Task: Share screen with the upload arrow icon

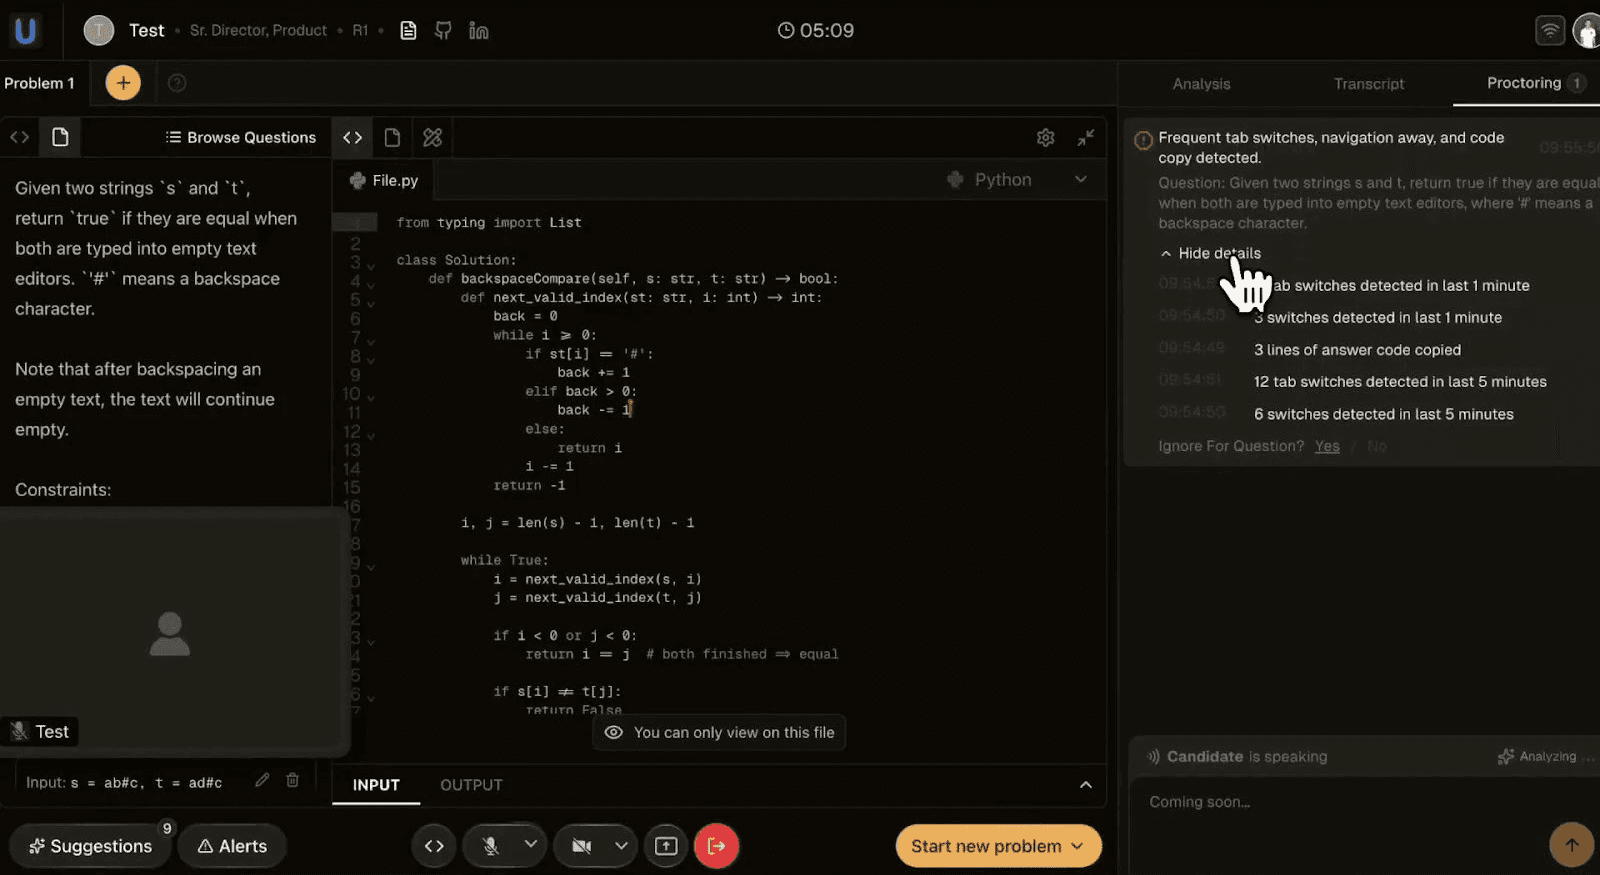Action: pyautogui.click(x=666, y=846)
